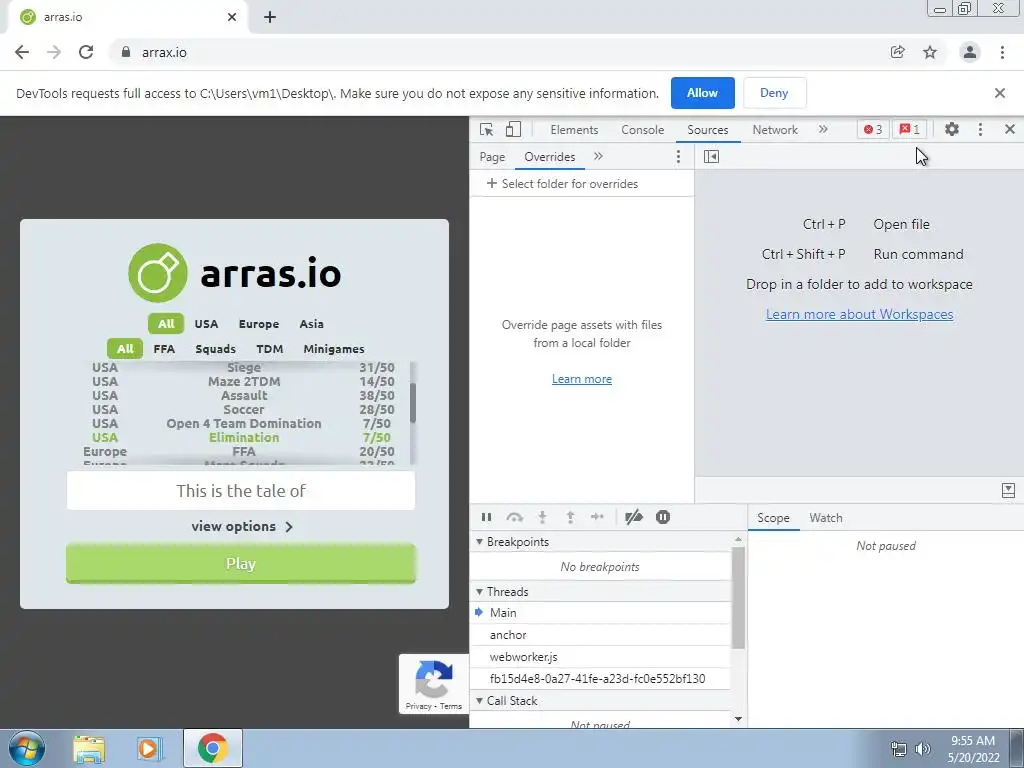Select the Sources tab

[707, 129]
